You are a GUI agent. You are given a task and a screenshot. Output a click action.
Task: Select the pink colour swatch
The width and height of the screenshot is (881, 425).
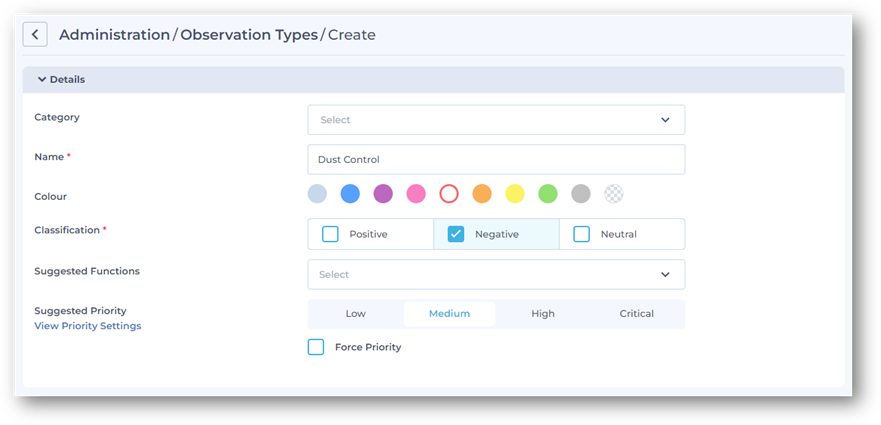click(416, 194)
